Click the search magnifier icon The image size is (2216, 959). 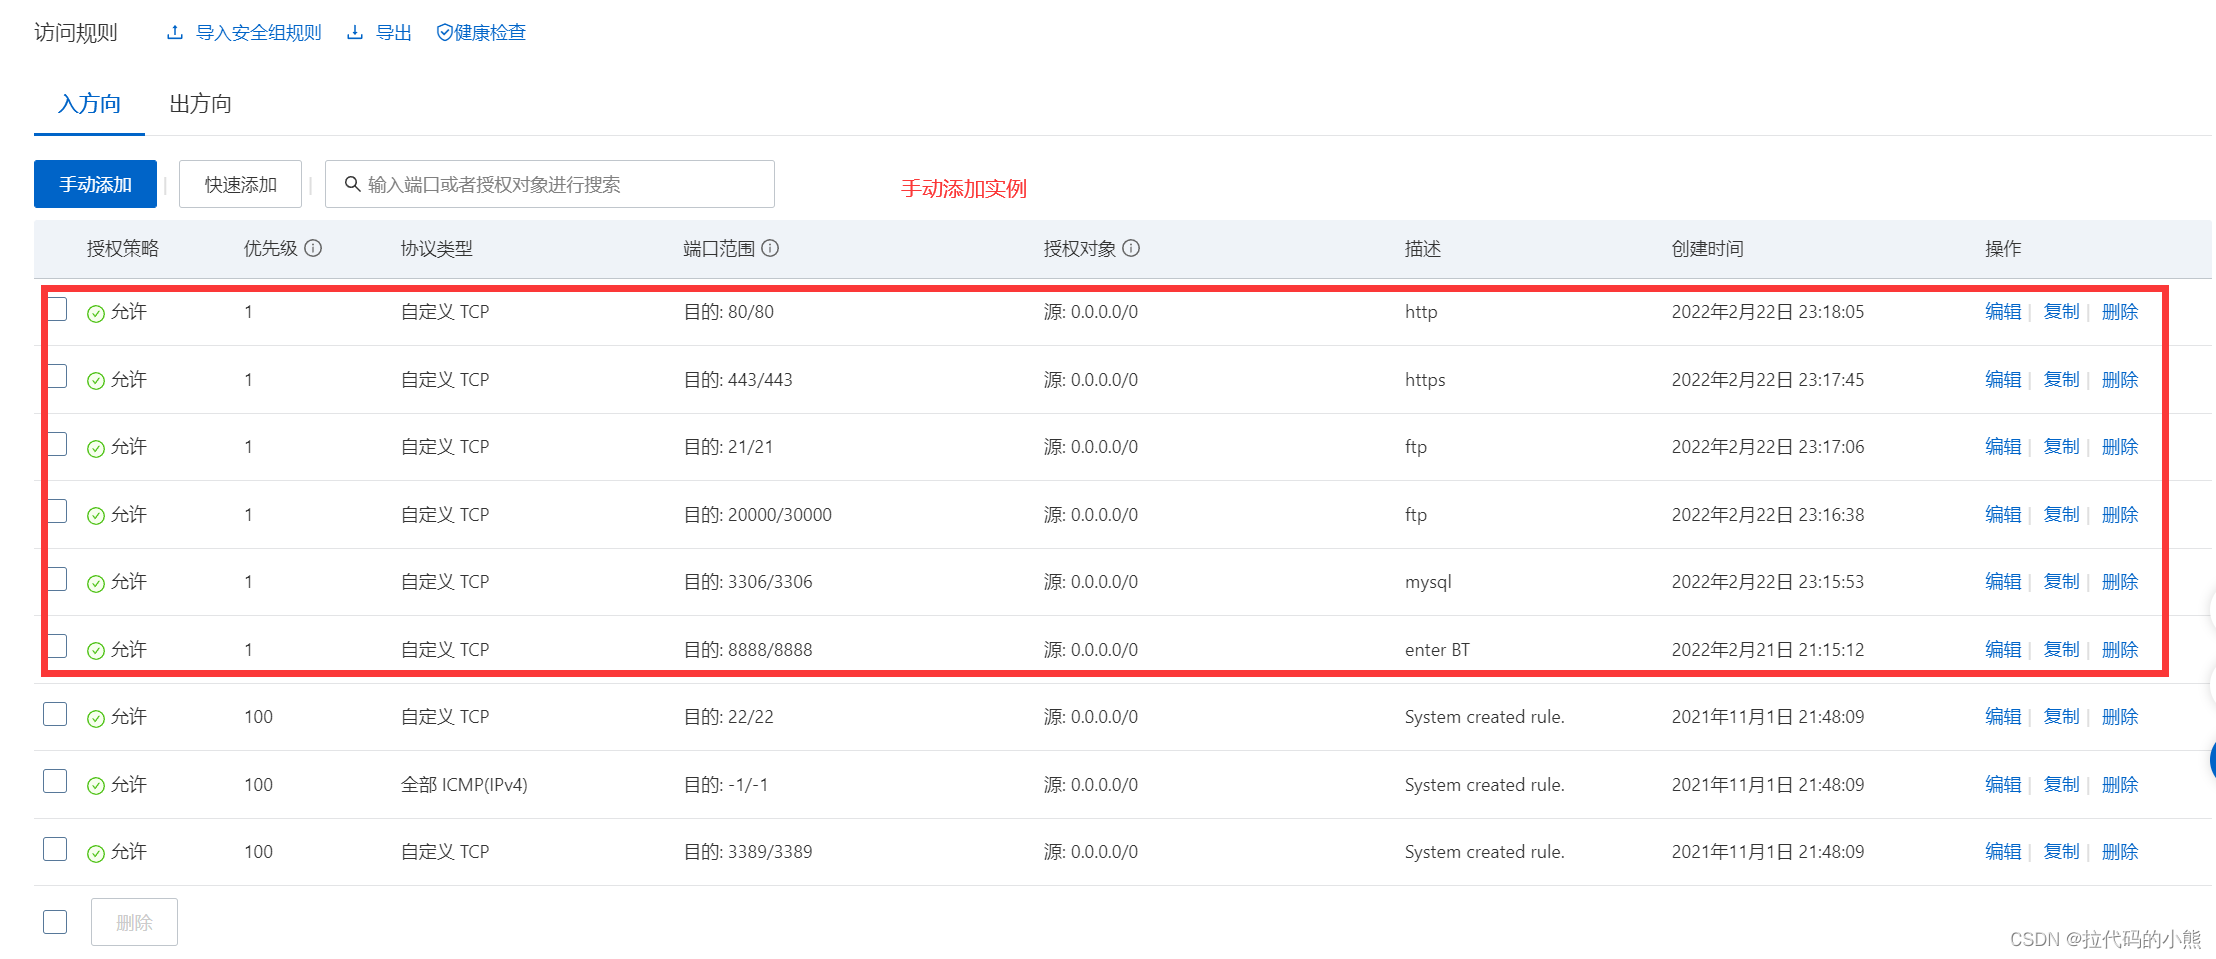[x=352, y=184]
